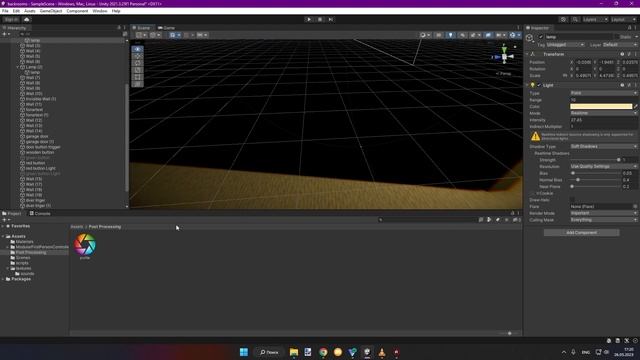Open the Windows Start menu
This screenshot has height=360, width=640.
(244, 352)
